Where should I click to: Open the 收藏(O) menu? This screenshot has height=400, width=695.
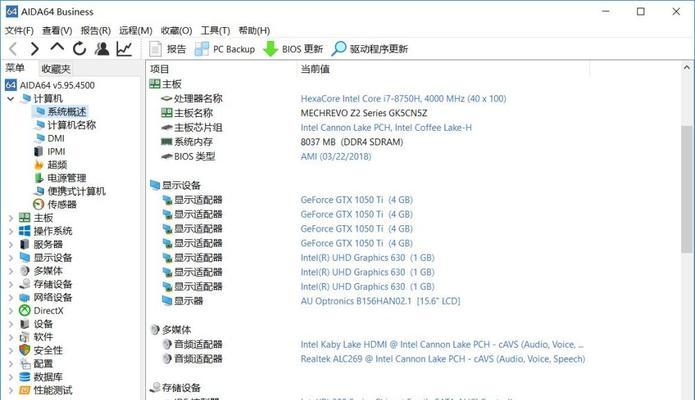(x=176, y=31)
